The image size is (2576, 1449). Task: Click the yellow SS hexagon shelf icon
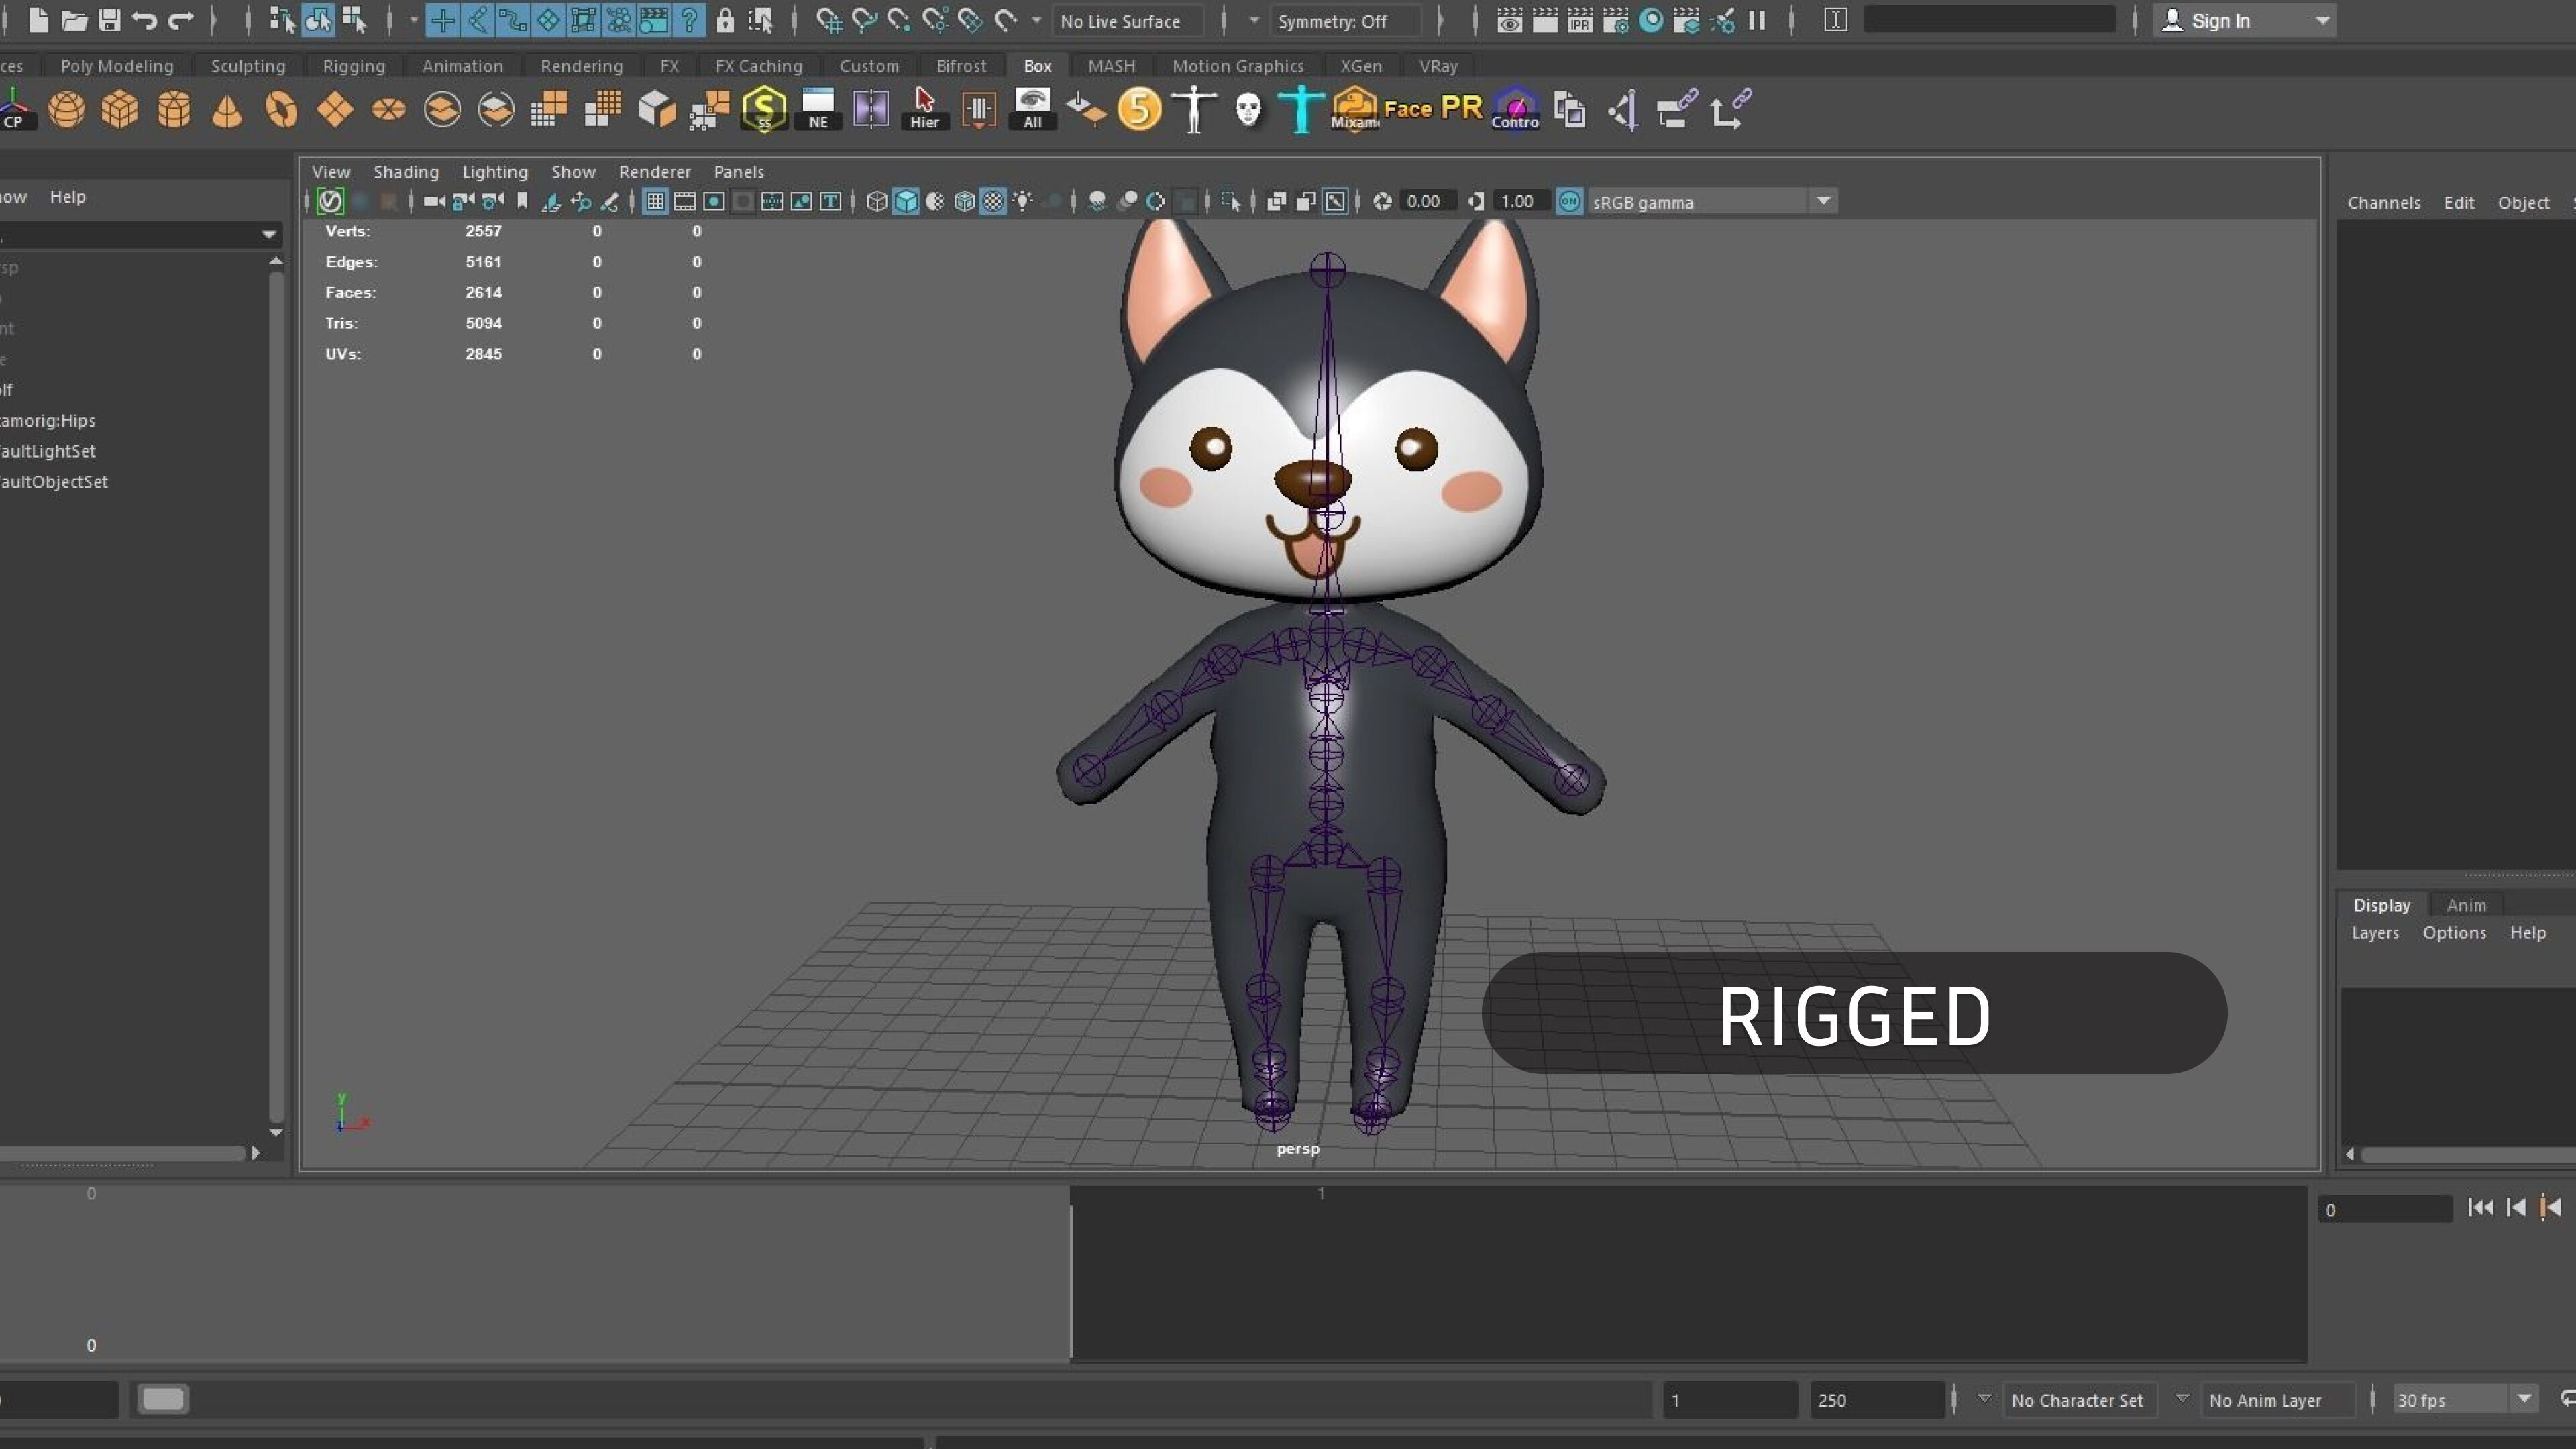pos(764,109)
